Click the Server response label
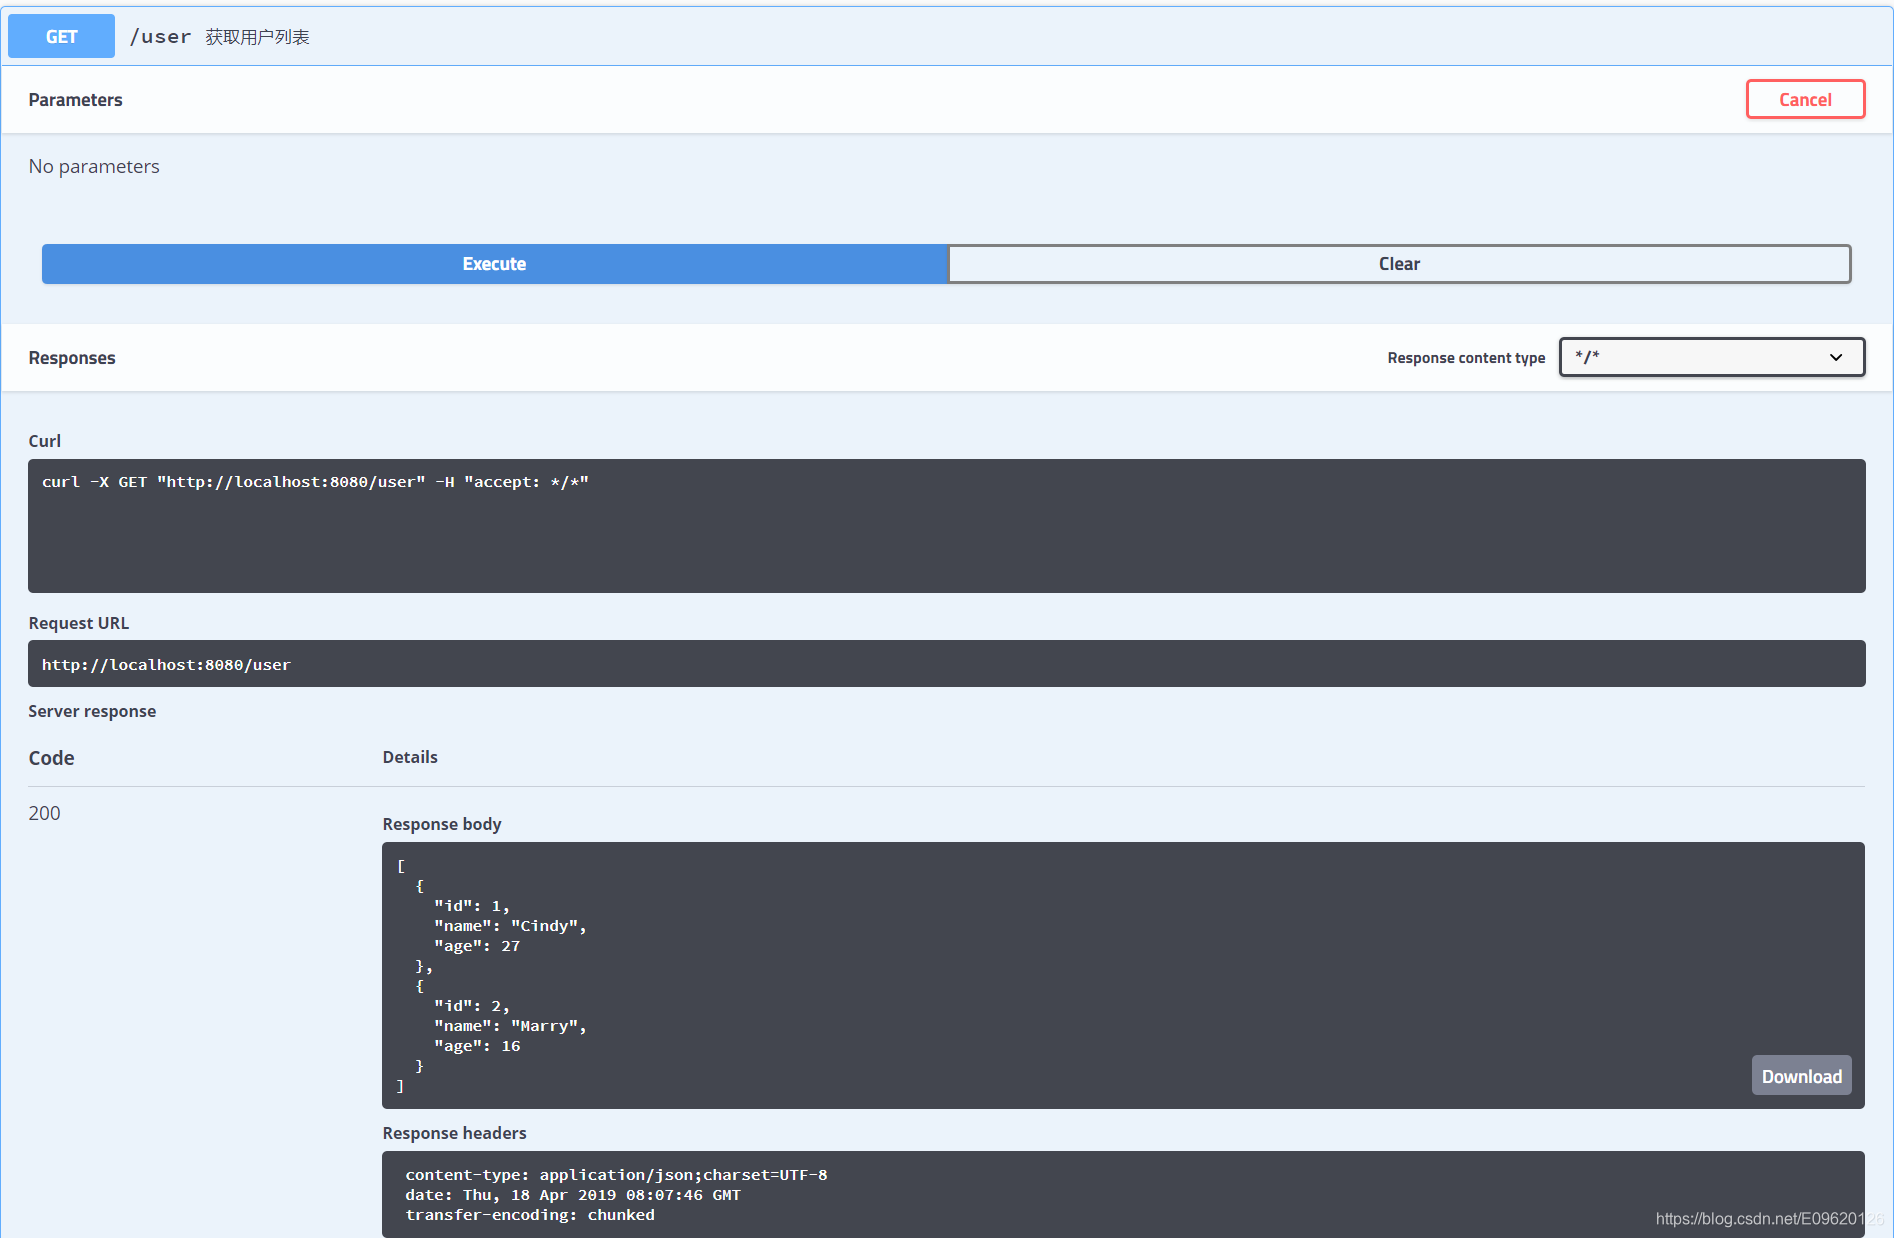Image resolution: width=1894 pixels, height=1238 pixels. [x=92, y=711]
